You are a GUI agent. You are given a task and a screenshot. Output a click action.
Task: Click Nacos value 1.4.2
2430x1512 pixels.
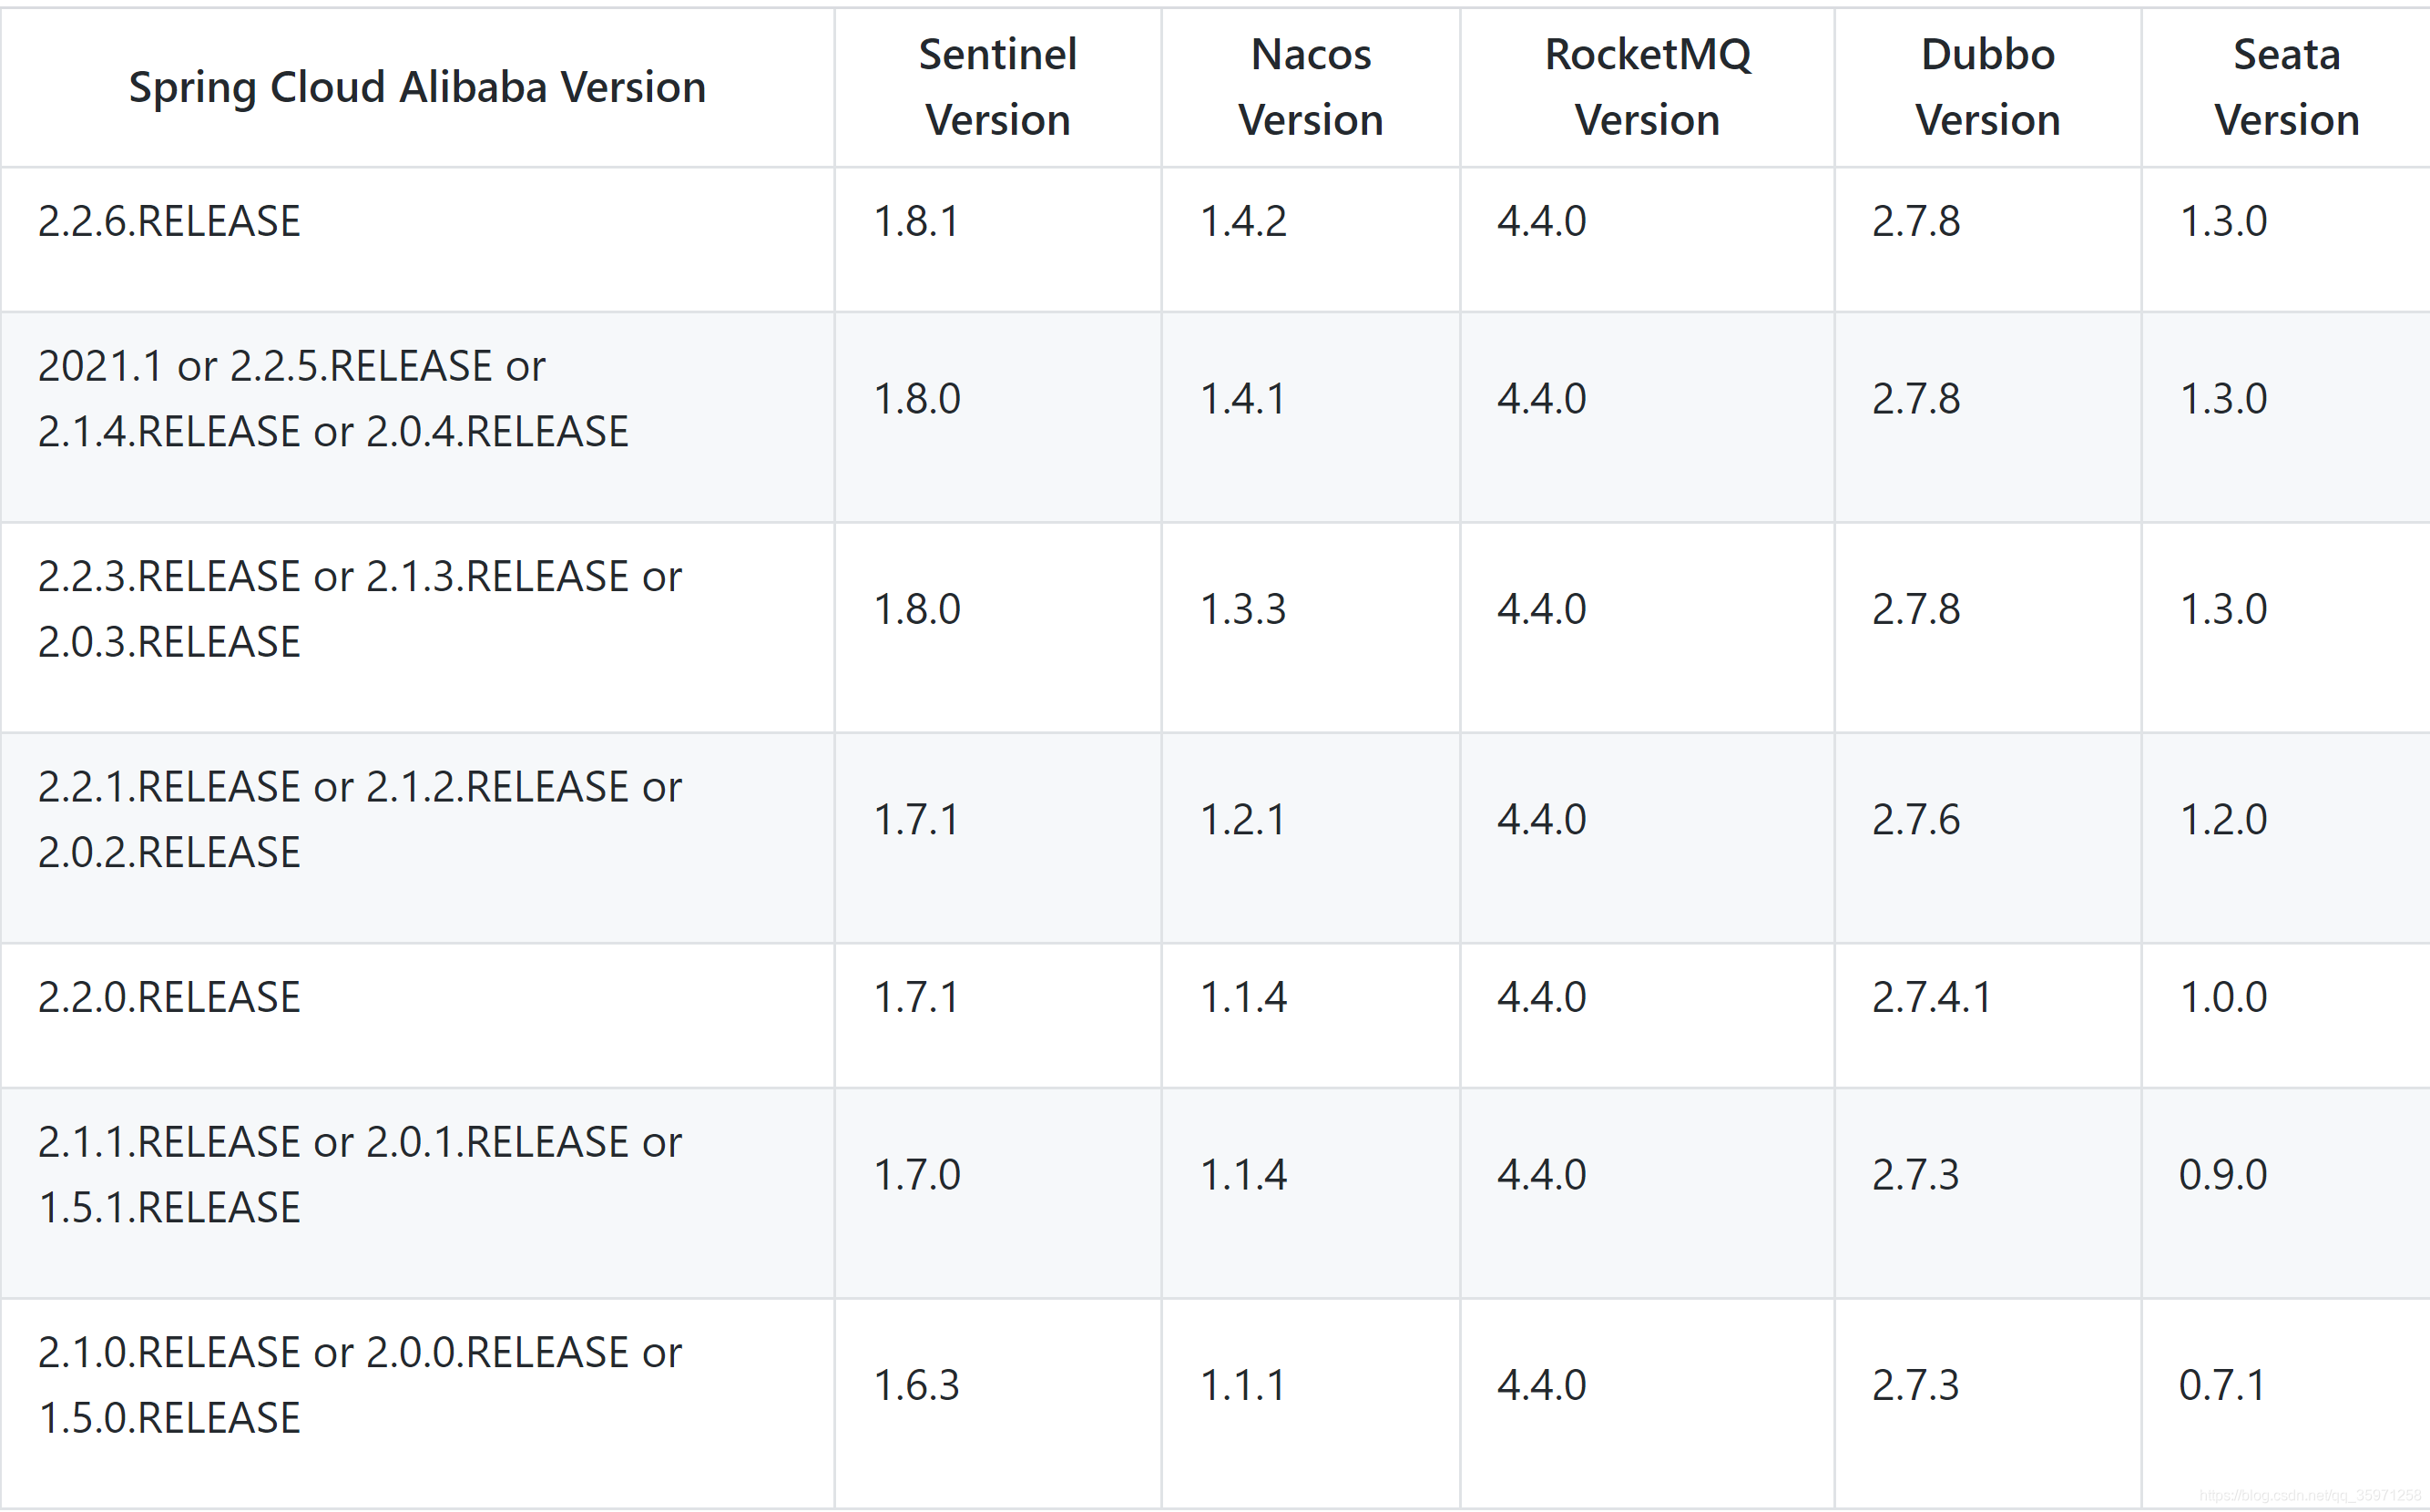tap(1243, 221)
